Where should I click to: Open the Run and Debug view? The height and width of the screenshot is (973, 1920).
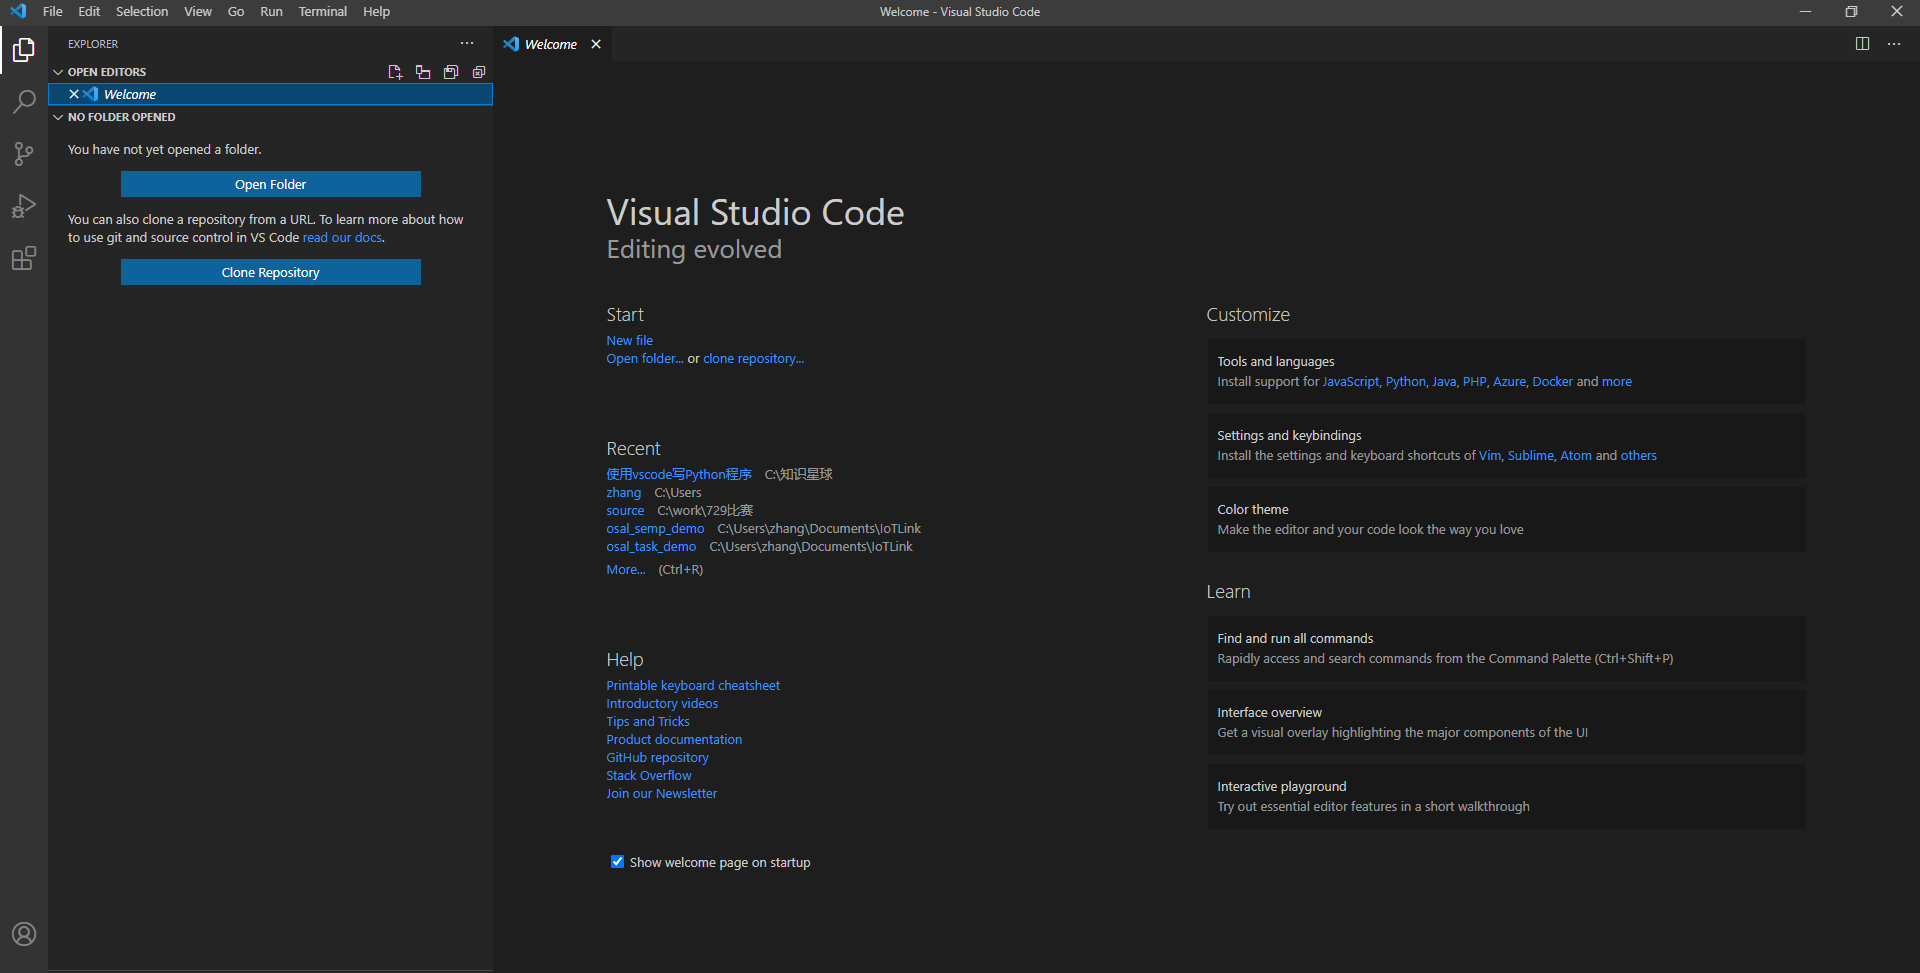24,205
